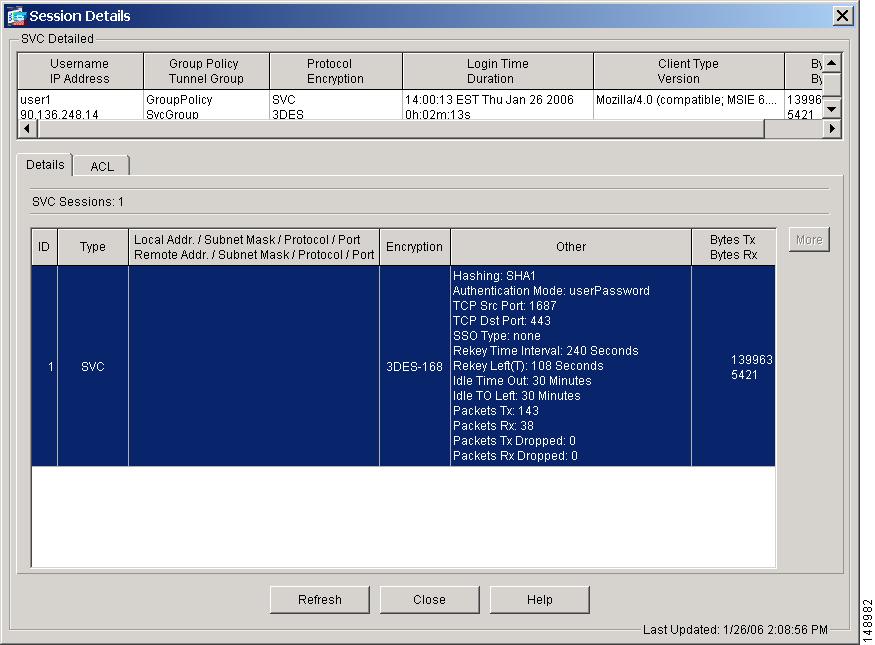Click Packets Rx: 38 text
Viewport: 875px width, 645px height.
(493, 426)
